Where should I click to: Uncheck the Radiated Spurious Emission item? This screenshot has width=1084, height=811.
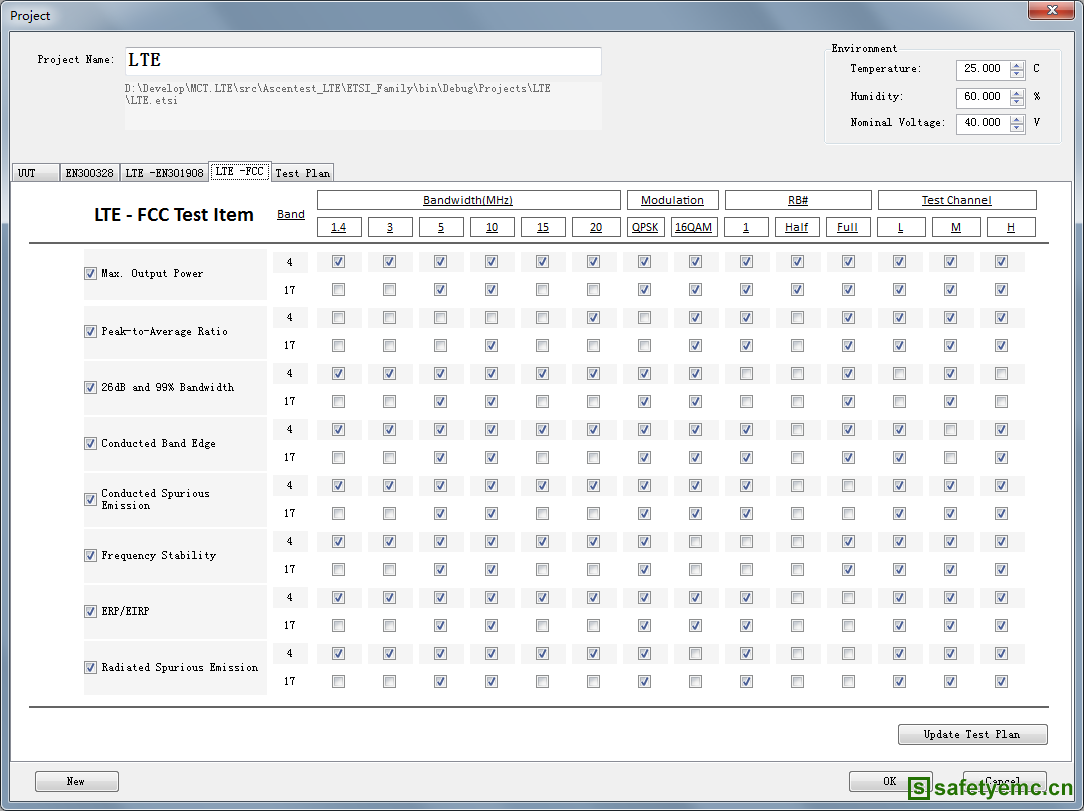(x=91, y=668)
